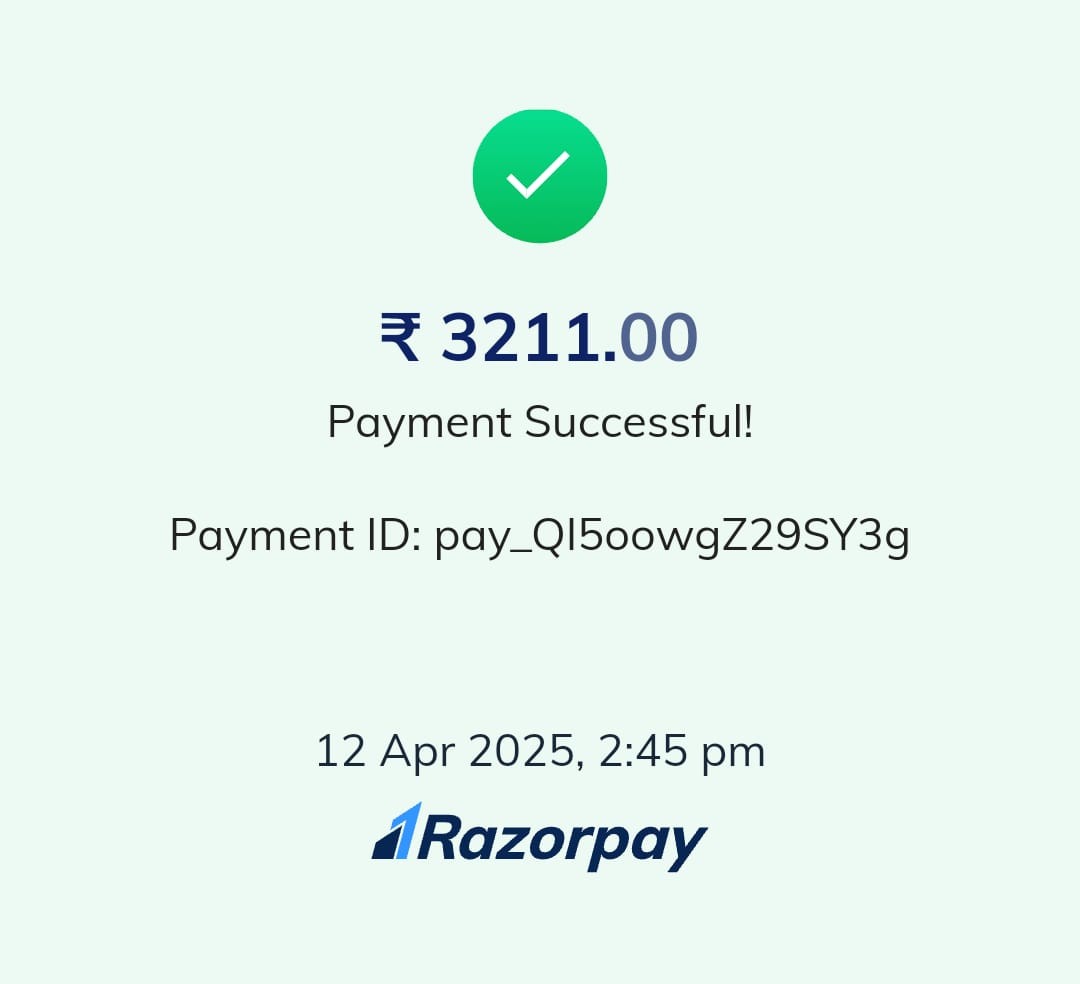Click the Razorpay wordmark text
The width and height of the screenshot is (1080, 984).
pos(562,841)
